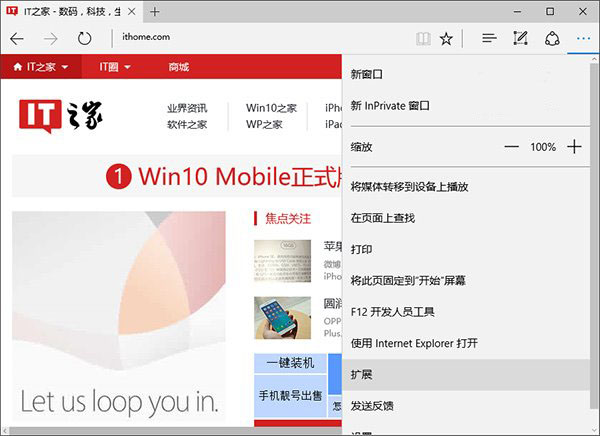Select 使用 Internet Explorer 打开 option
600x436 pixels.
pos(414,343)
